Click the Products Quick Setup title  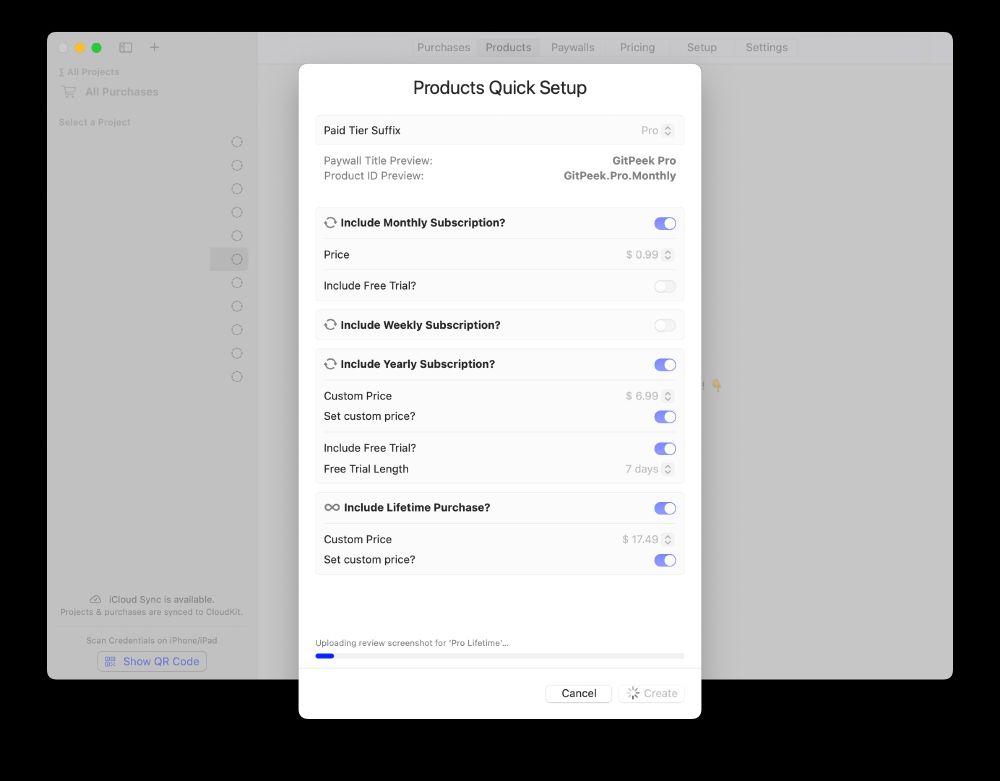[x=500, y=87]
